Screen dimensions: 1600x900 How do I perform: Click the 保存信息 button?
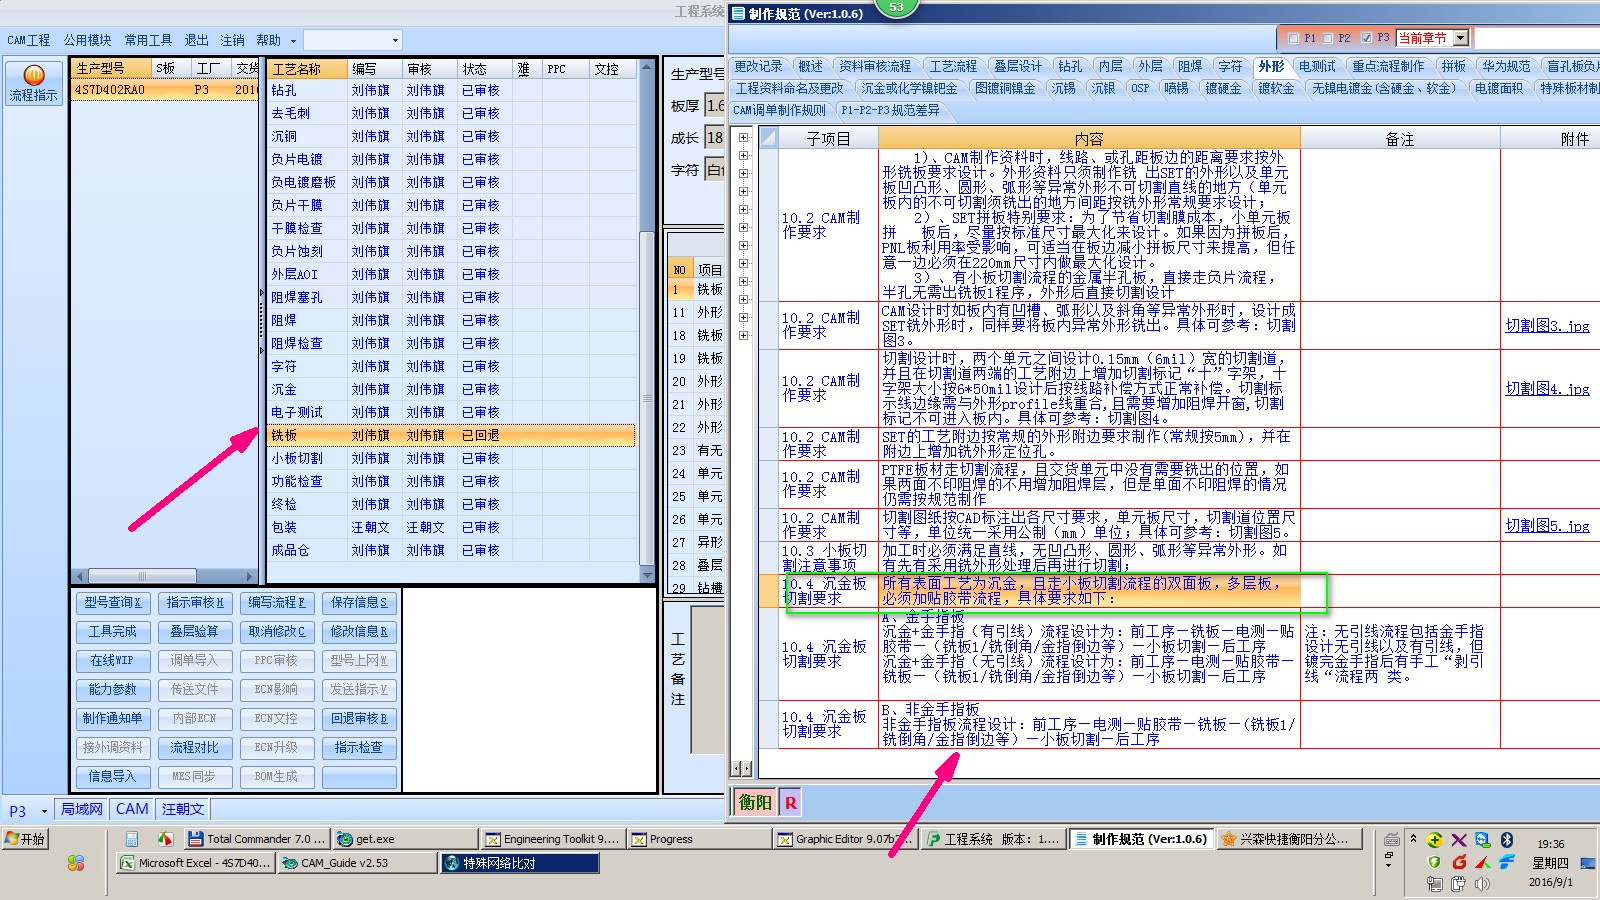359,603
